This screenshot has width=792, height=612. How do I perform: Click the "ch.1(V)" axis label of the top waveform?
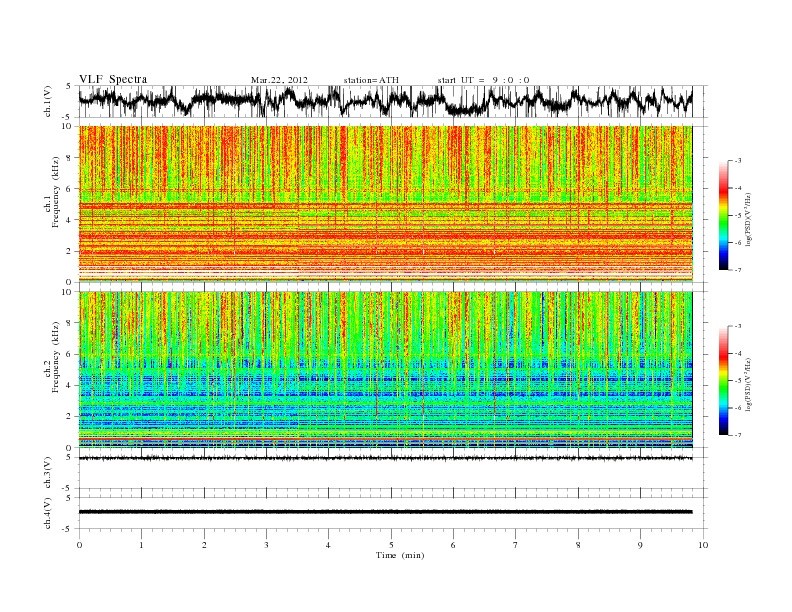click(48, 103)
